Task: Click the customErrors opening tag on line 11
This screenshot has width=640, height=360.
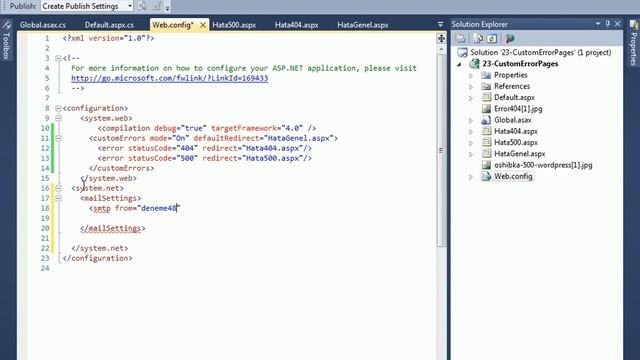Action: (213, 138)
